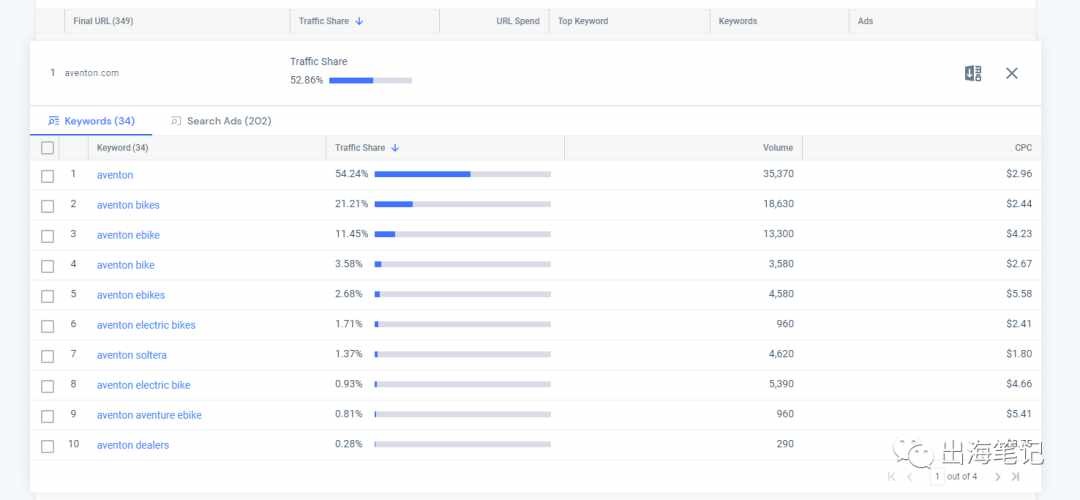Click the Ads column header
The image size is (1080, 500).
pyautogui.click(x=865, y=21)
